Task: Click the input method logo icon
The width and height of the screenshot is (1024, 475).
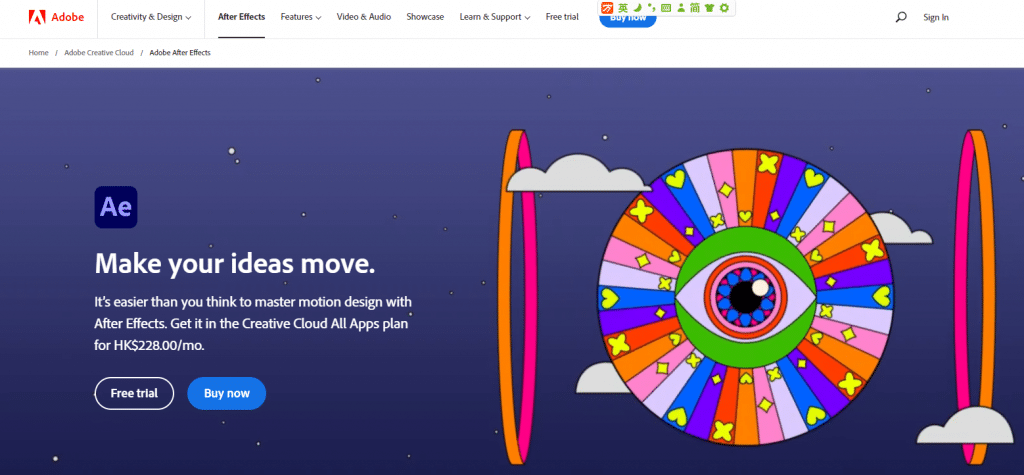Action: point(607,8)
